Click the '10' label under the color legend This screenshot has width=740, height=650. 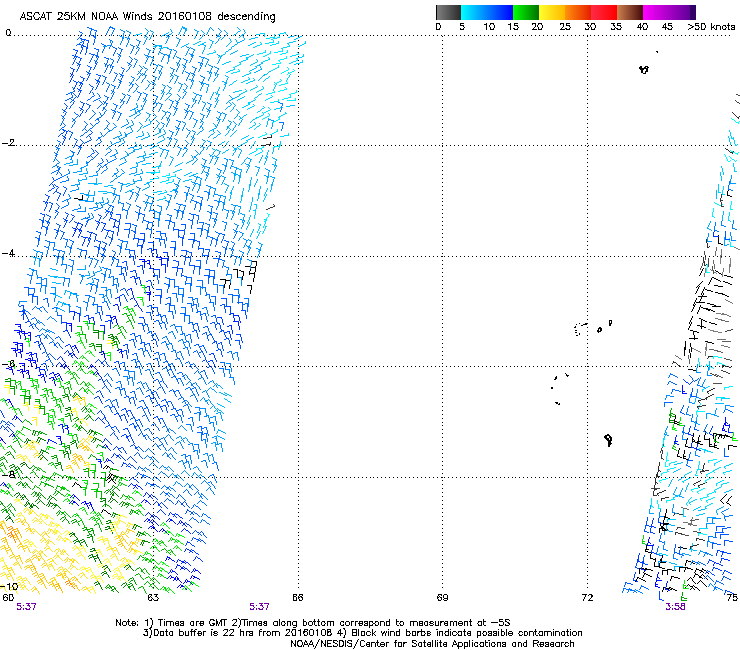pyautogui.click(x=489, y=27)
